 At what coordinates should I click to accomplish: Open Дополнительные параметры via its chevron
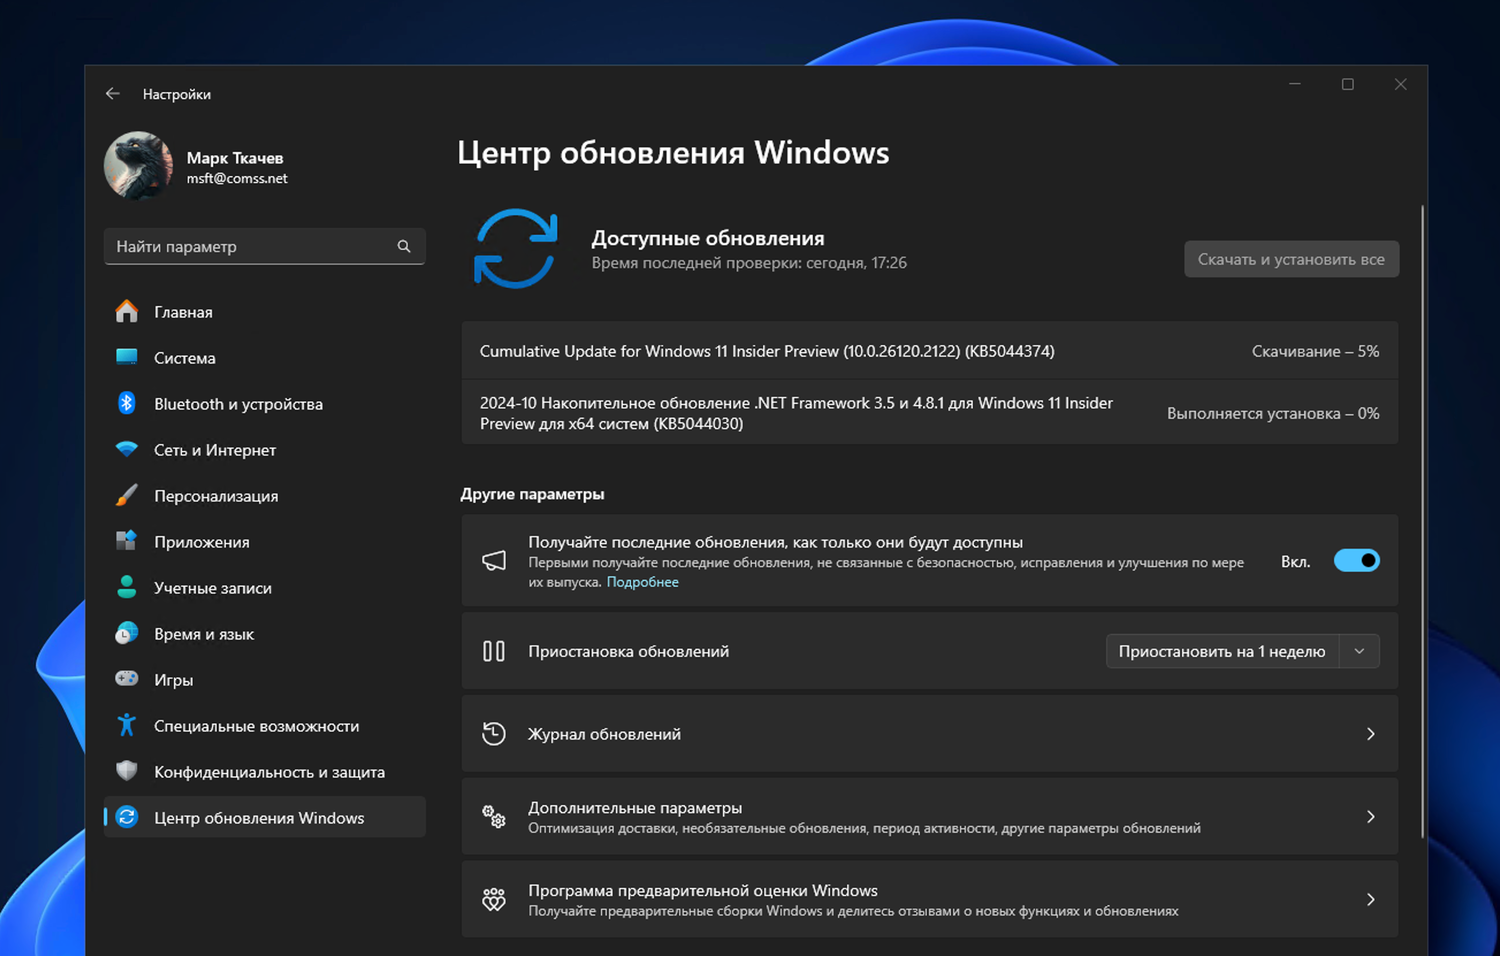point(1371,817)
